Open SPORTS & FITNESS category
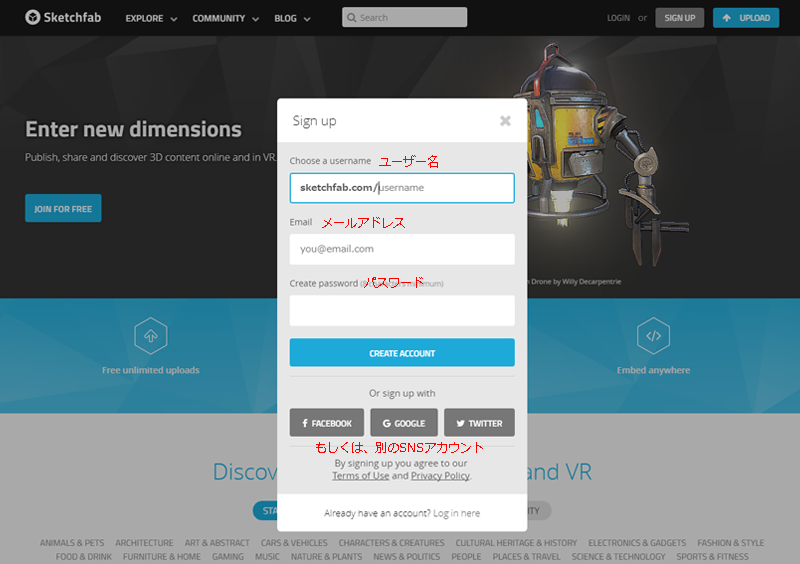Image resolution: width=800 pixels, height=564 pixels. click(x=713, y=556)
